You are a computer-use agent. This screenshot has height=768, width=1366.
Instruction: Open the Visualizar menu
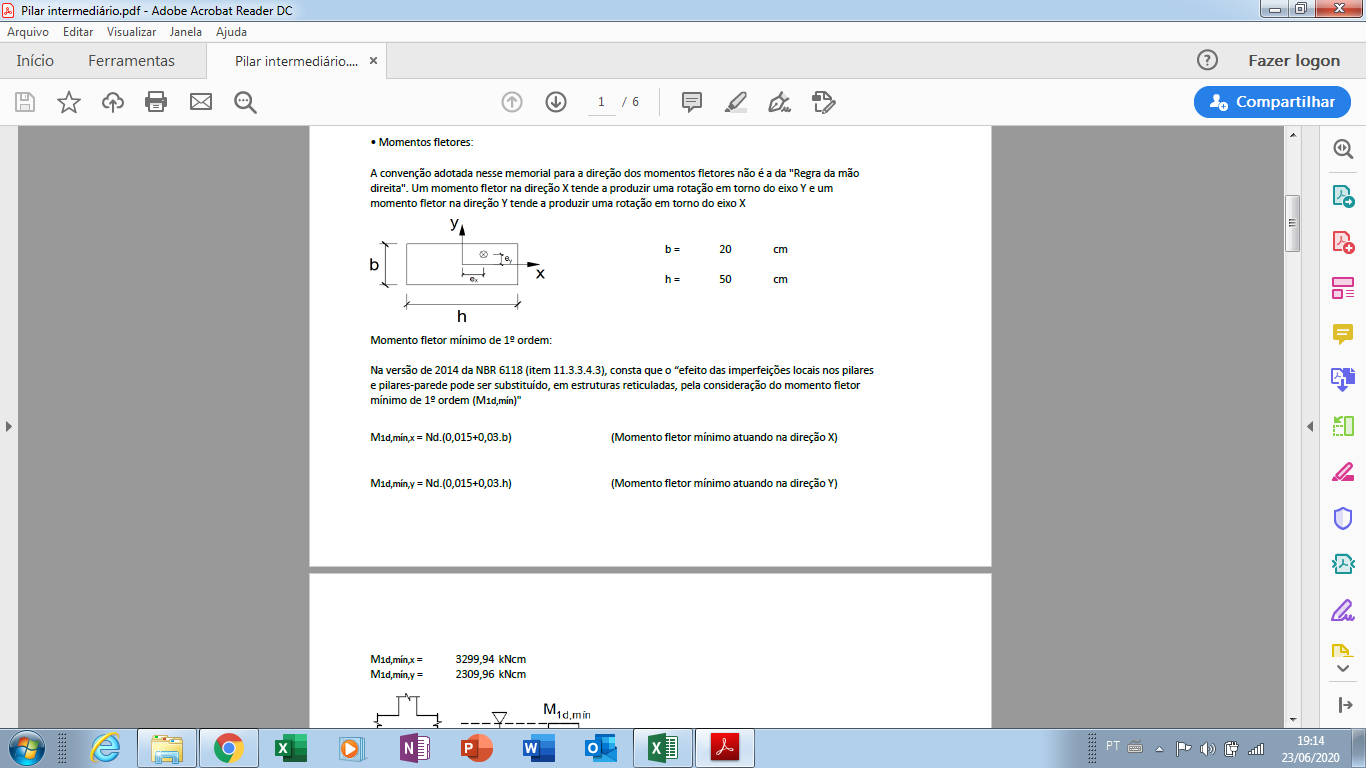click(x=132, y=32)
